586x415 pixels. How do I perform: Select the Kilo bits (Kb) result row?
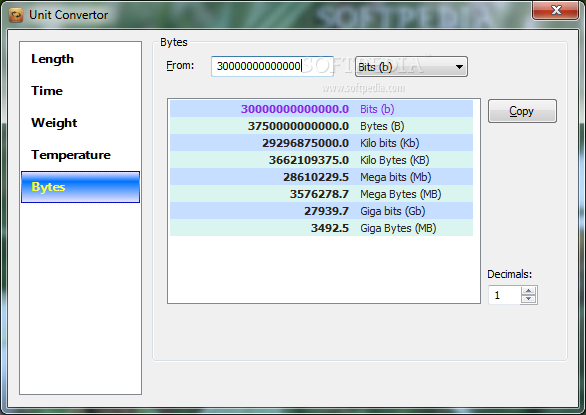point(321,143)
